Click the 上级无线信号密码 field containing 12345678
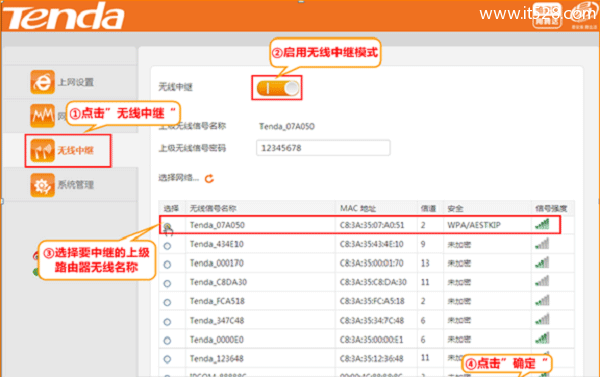Viewport: 600px width, 377px height. pyautogui.click(x=323, y=148)
